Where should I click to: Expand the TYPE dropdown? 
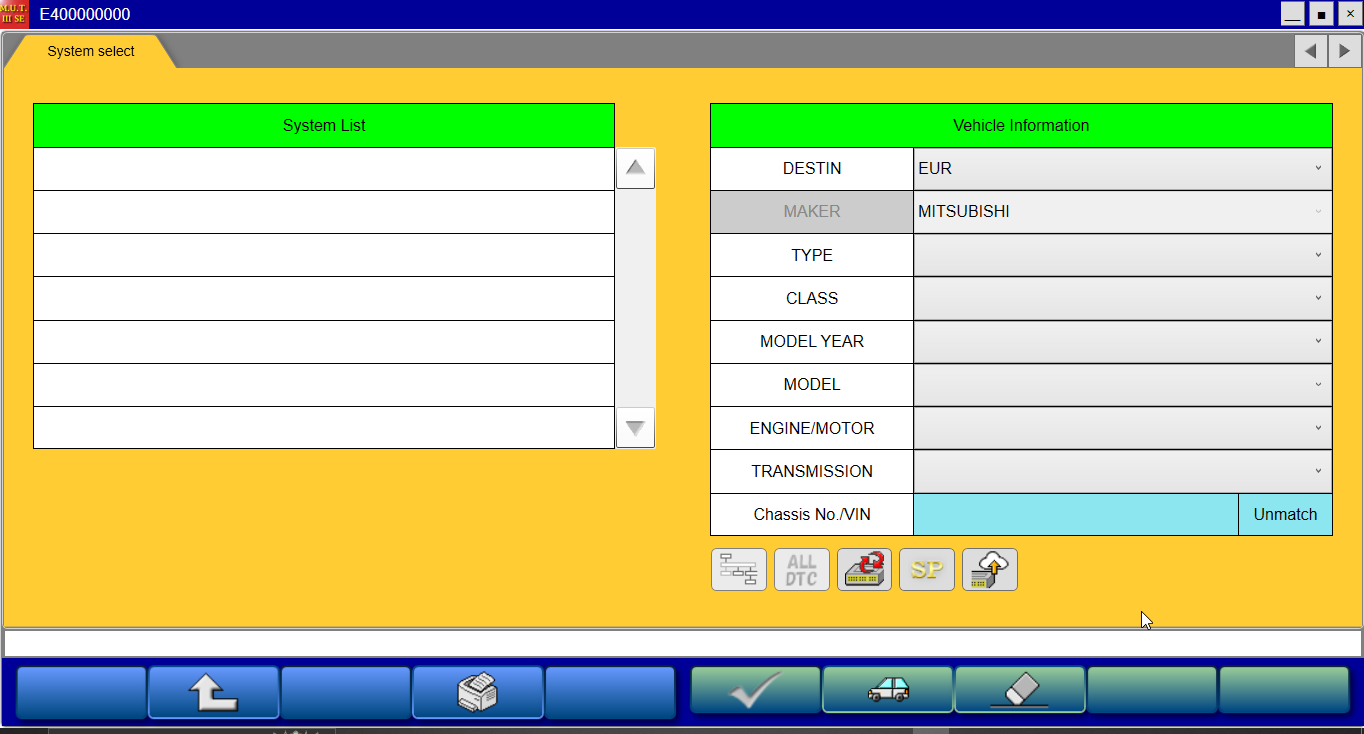(x=1121, y=255)
